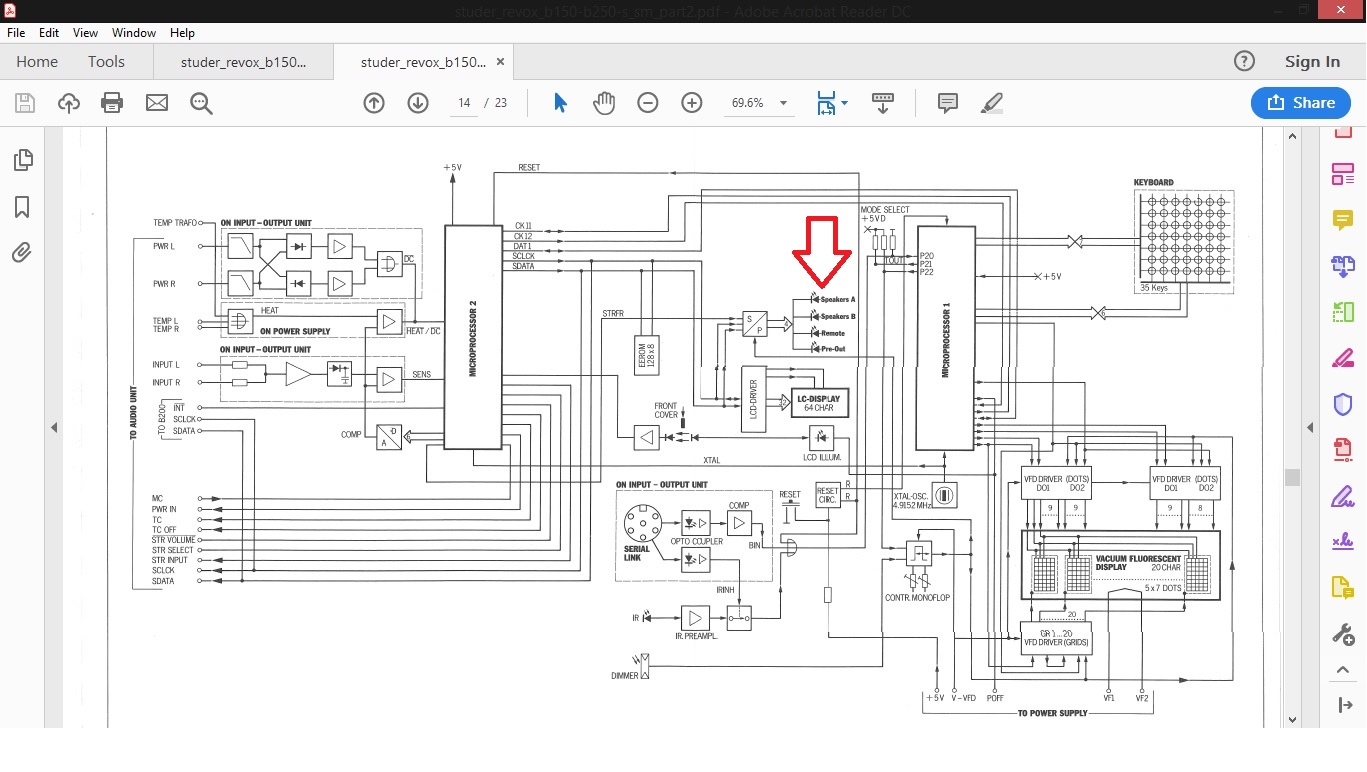Go to previous page arrow
Screen dimensions: 1367x772
pyautogui.click(x=374, y=103)
